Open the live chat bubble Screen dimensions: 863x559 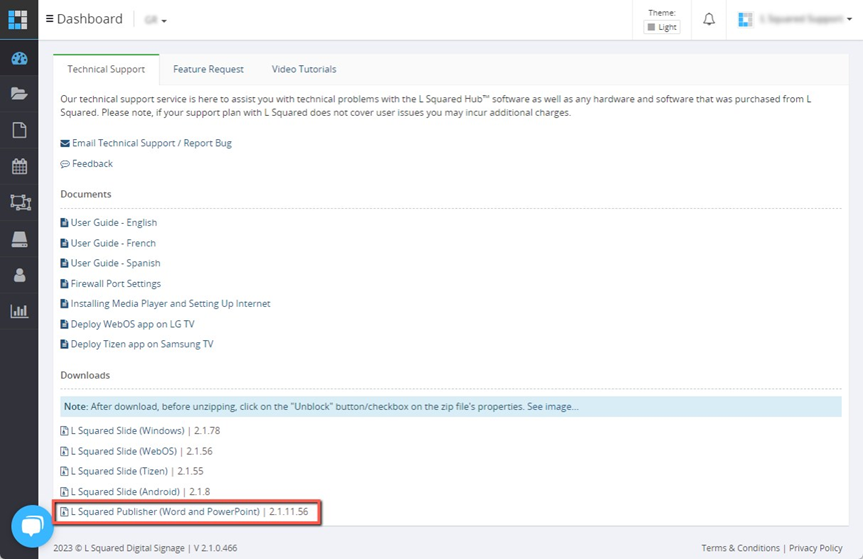click(32, 526)
